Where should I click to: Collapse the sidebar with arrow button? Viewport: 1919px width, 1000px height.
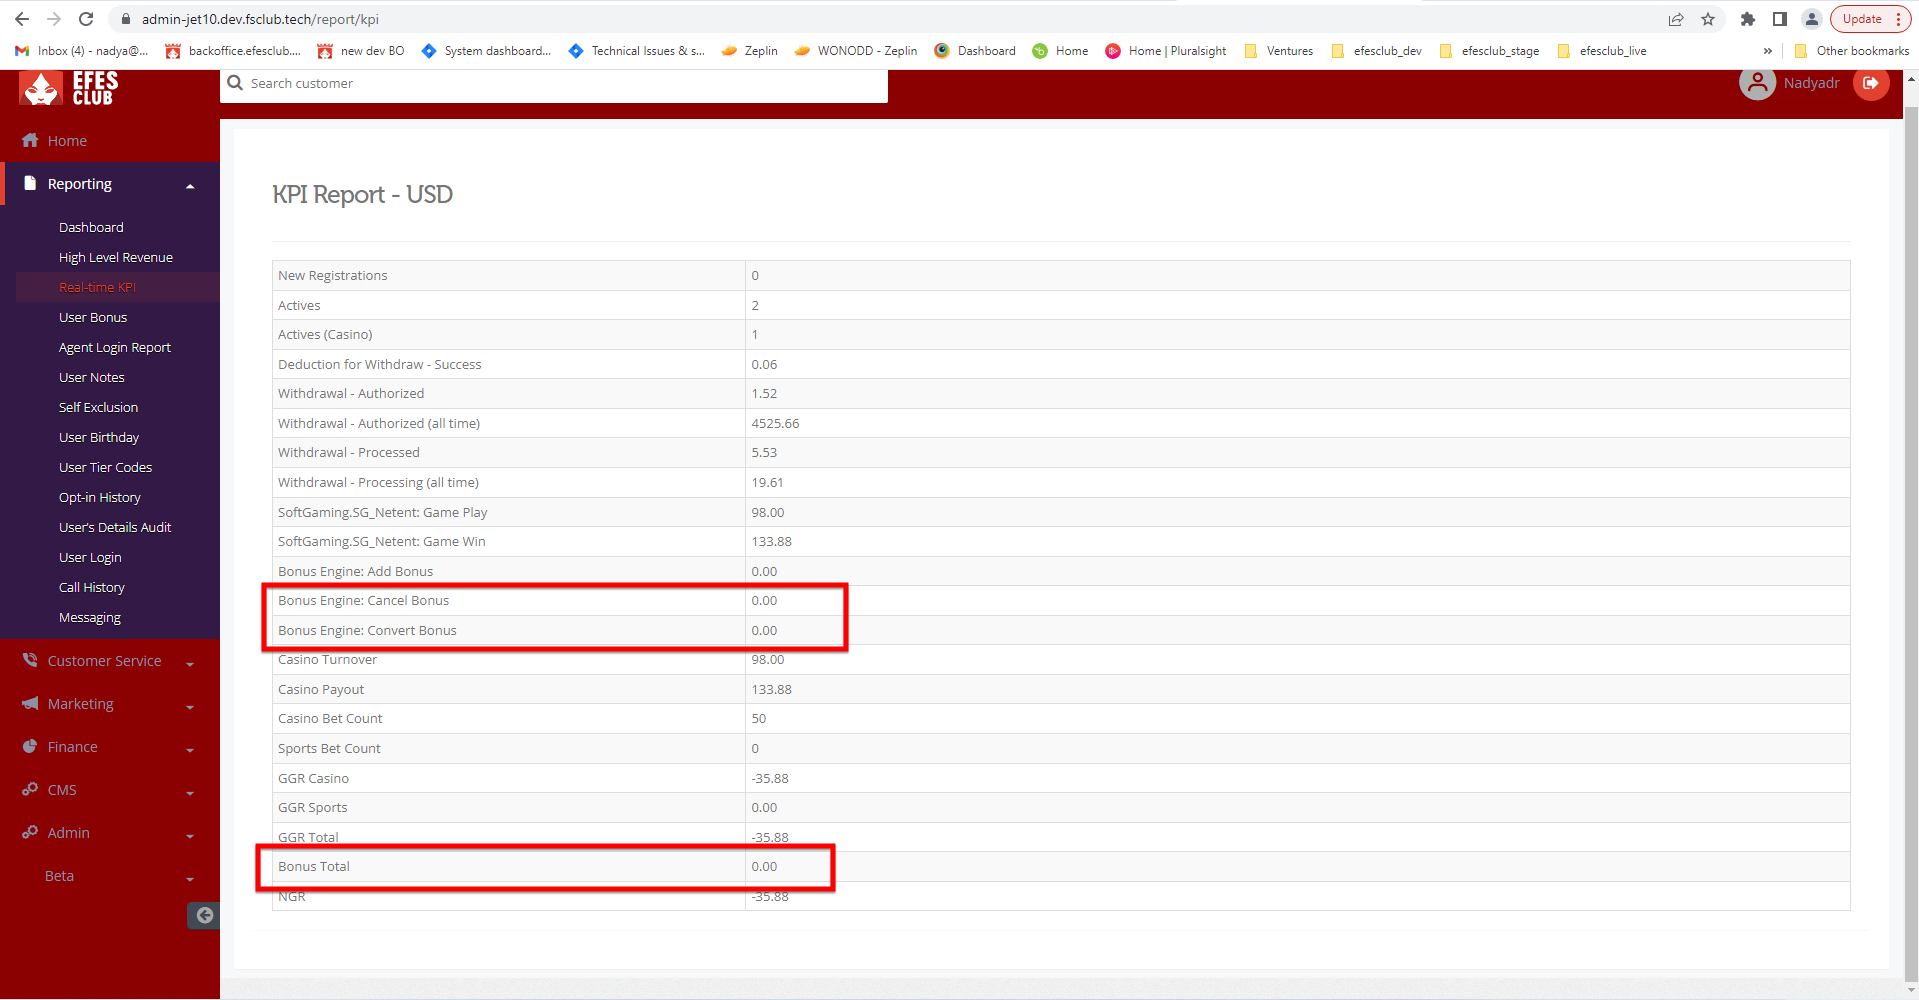(x=204, y=915)
